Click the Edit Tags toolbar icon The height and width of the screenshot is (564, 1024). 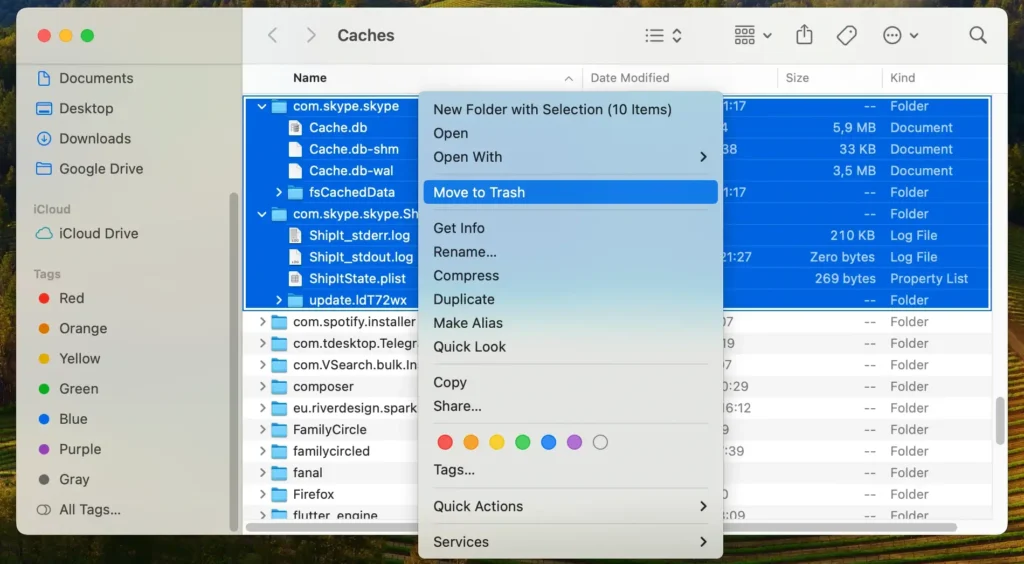pyautogui.click(x=846, y=36)
